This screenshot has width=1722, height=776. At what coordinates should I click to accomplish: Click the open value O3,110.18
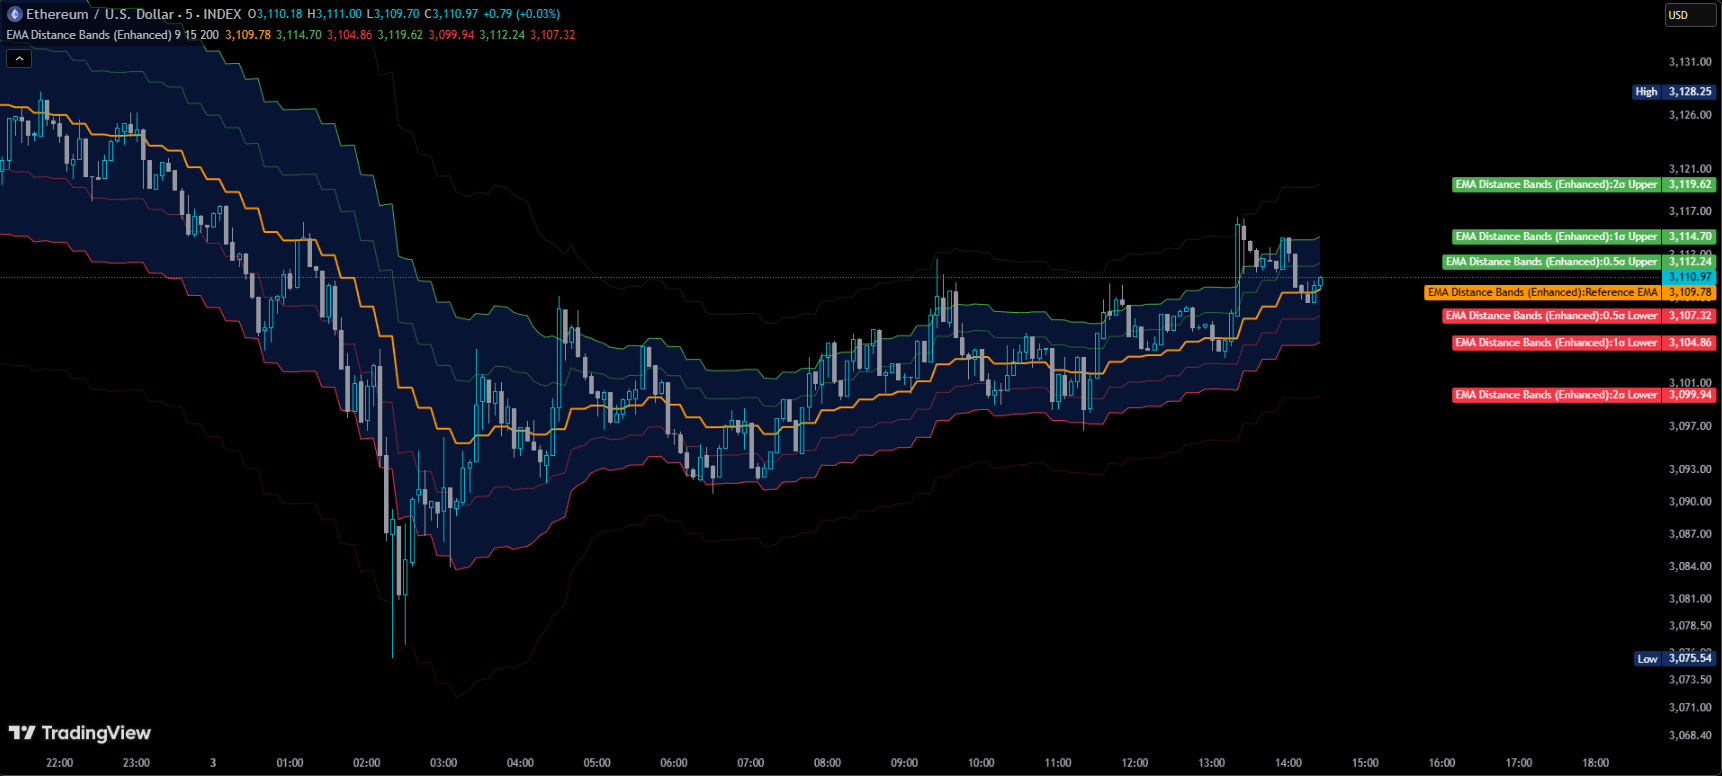(x=274, y=14)
